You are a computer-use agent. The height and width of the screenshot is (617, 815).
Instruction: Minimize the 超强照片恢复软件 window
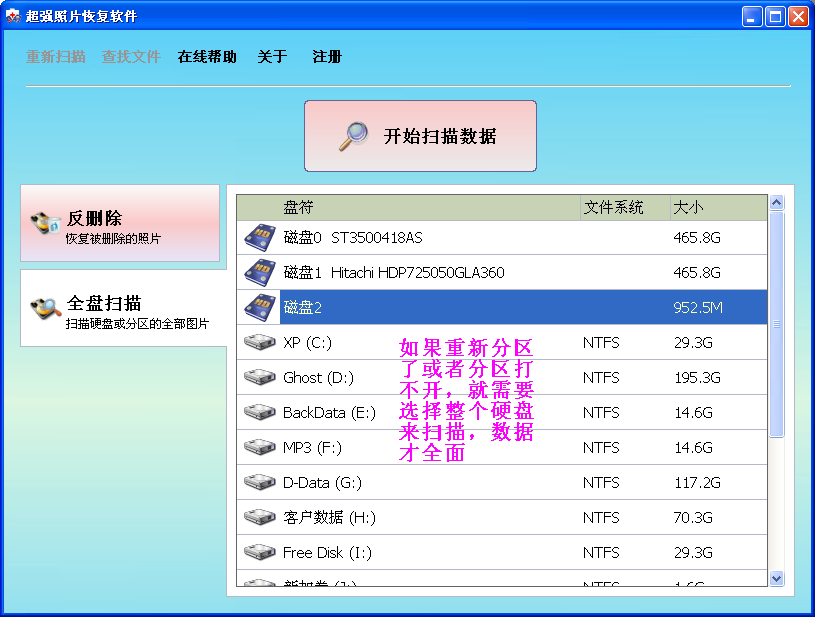(752, 17)
